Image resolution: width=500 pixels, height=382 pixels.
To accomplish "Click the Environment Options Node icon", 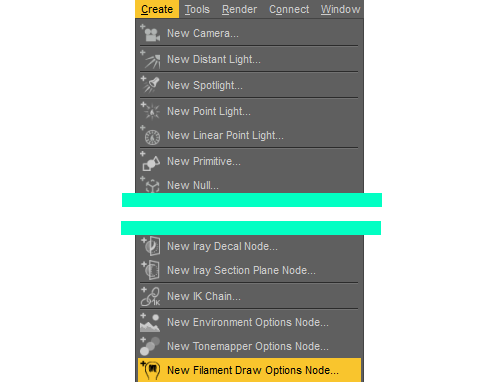I will click(150, 322).
